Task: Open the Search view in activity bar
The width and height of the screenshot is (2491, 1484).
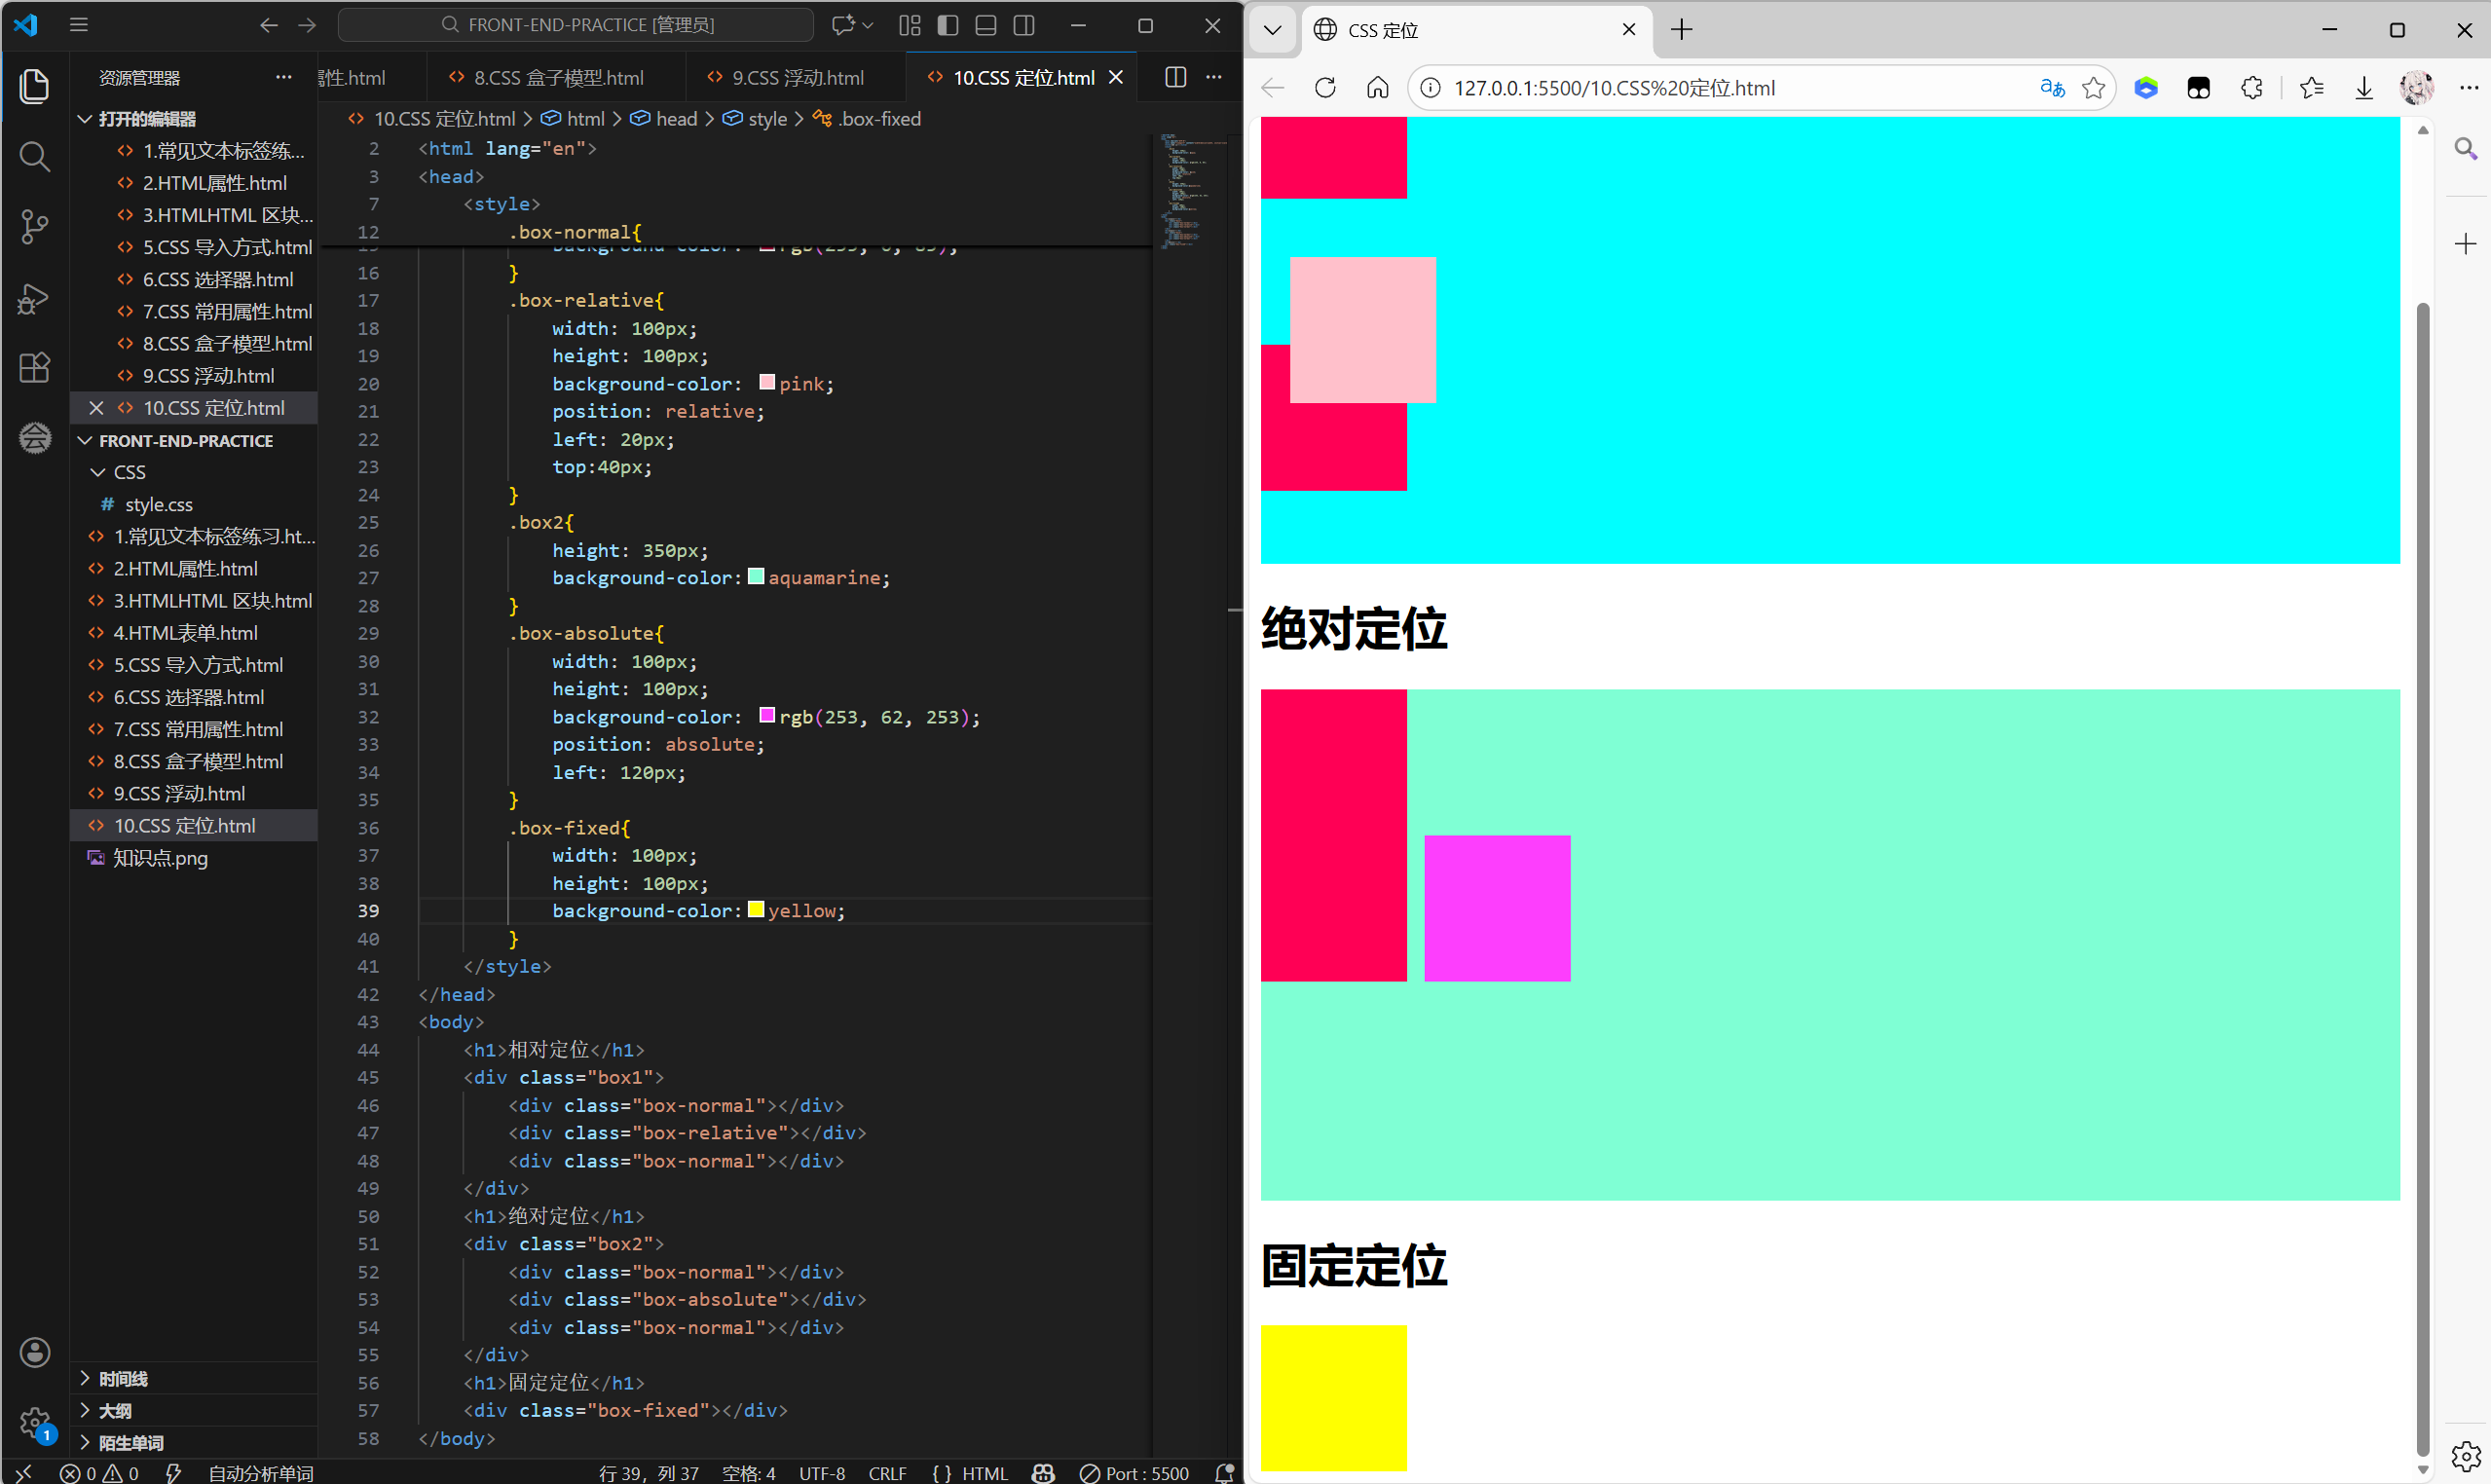Action: click(34, 156)
